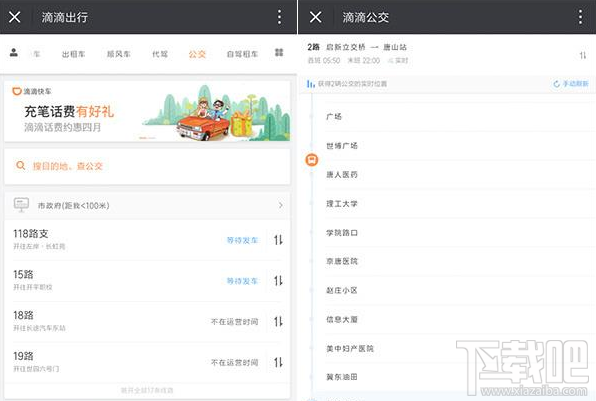596x401 pixels.
Task: Select the 代驾 tab
Action: pos(160,54)
